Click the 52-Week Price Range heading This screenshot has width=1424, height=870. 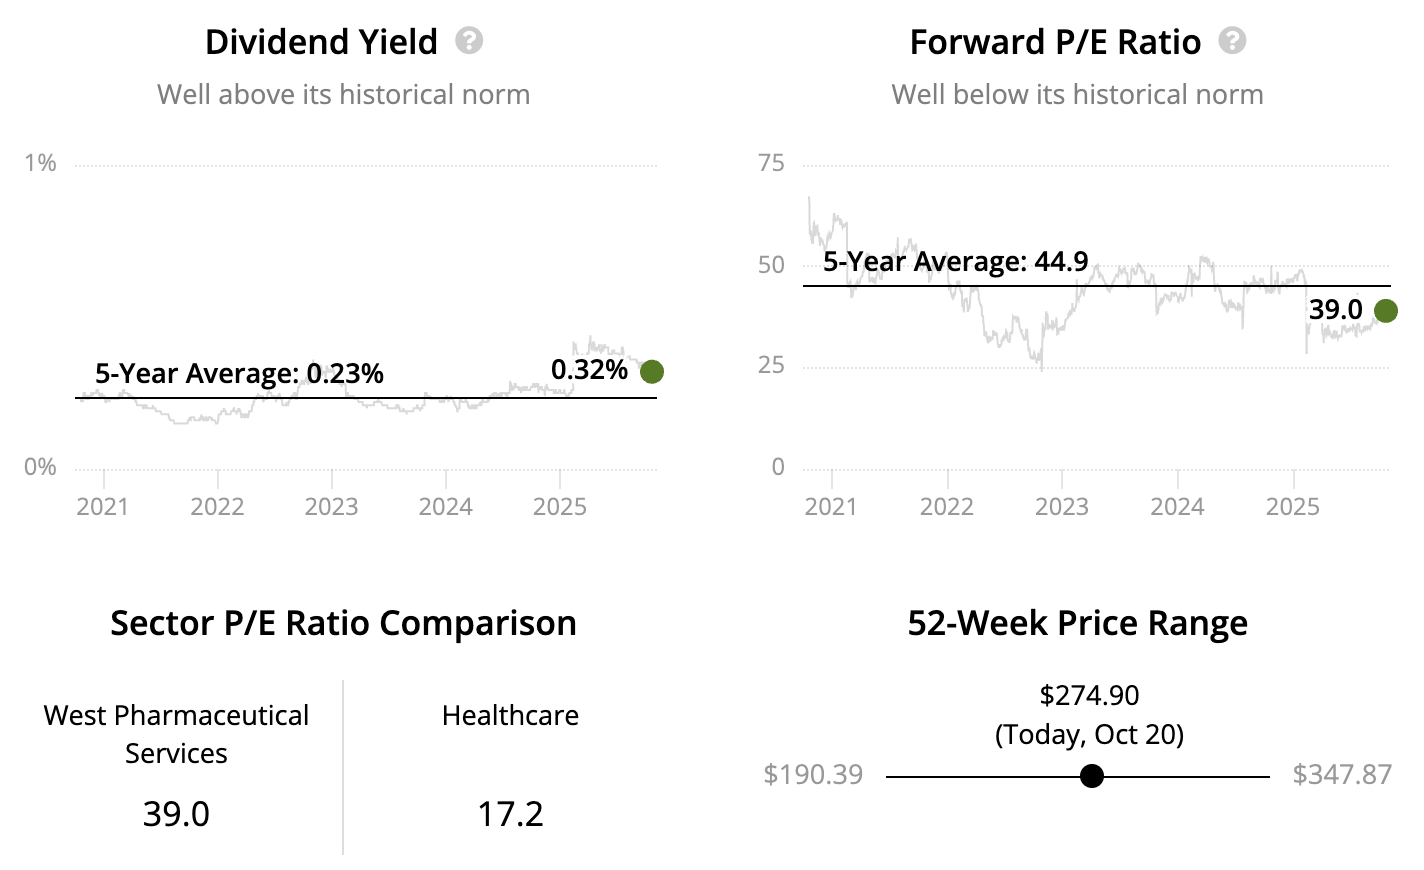[x=1077, y=623]
